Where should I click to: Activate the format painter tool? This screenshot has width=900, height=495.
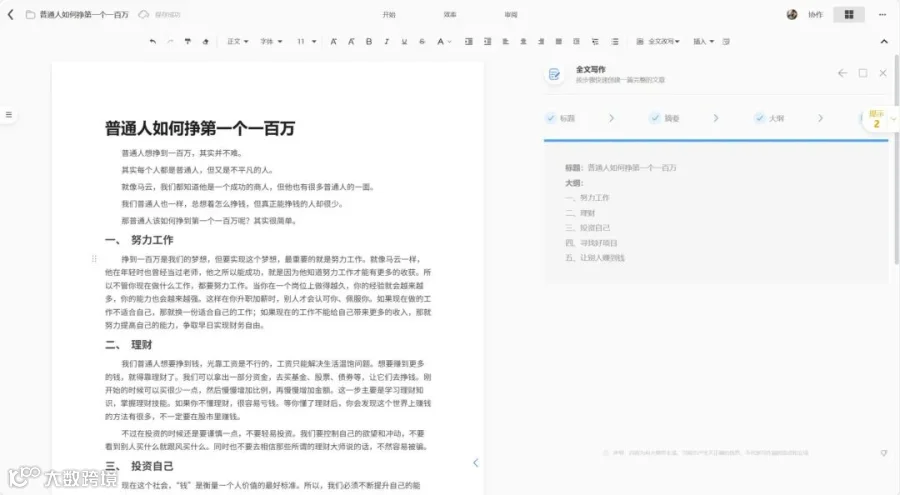pos(188,41)
